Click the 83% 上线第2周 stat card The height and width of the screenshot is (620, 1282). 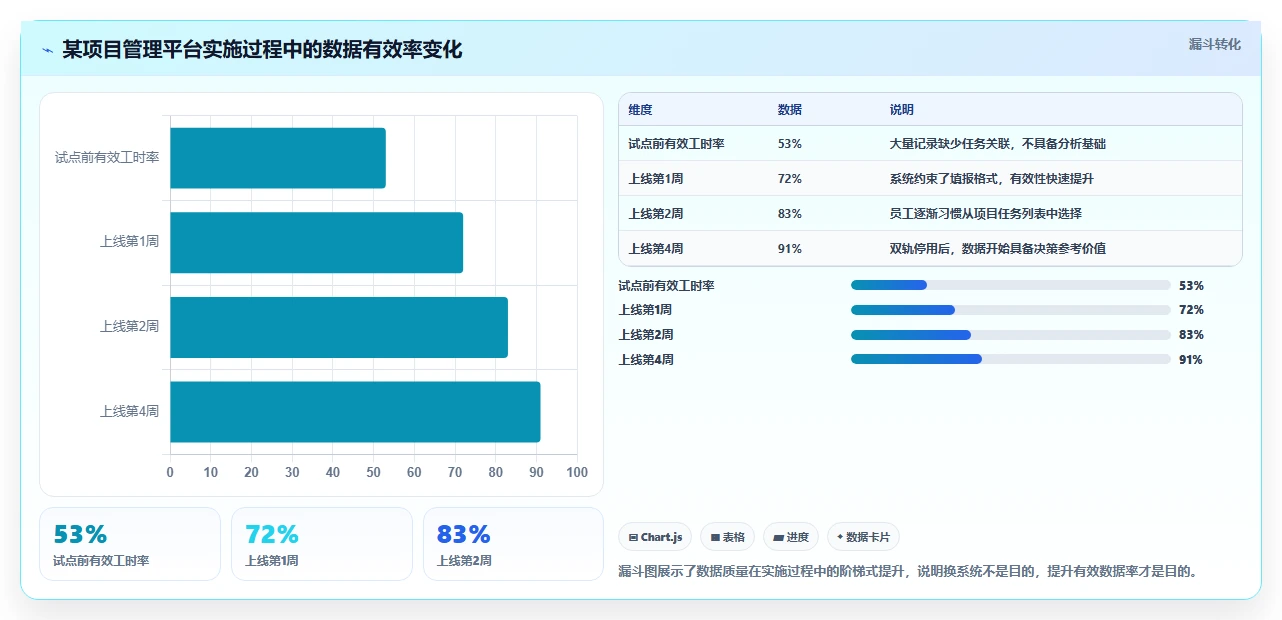[513, 544]
